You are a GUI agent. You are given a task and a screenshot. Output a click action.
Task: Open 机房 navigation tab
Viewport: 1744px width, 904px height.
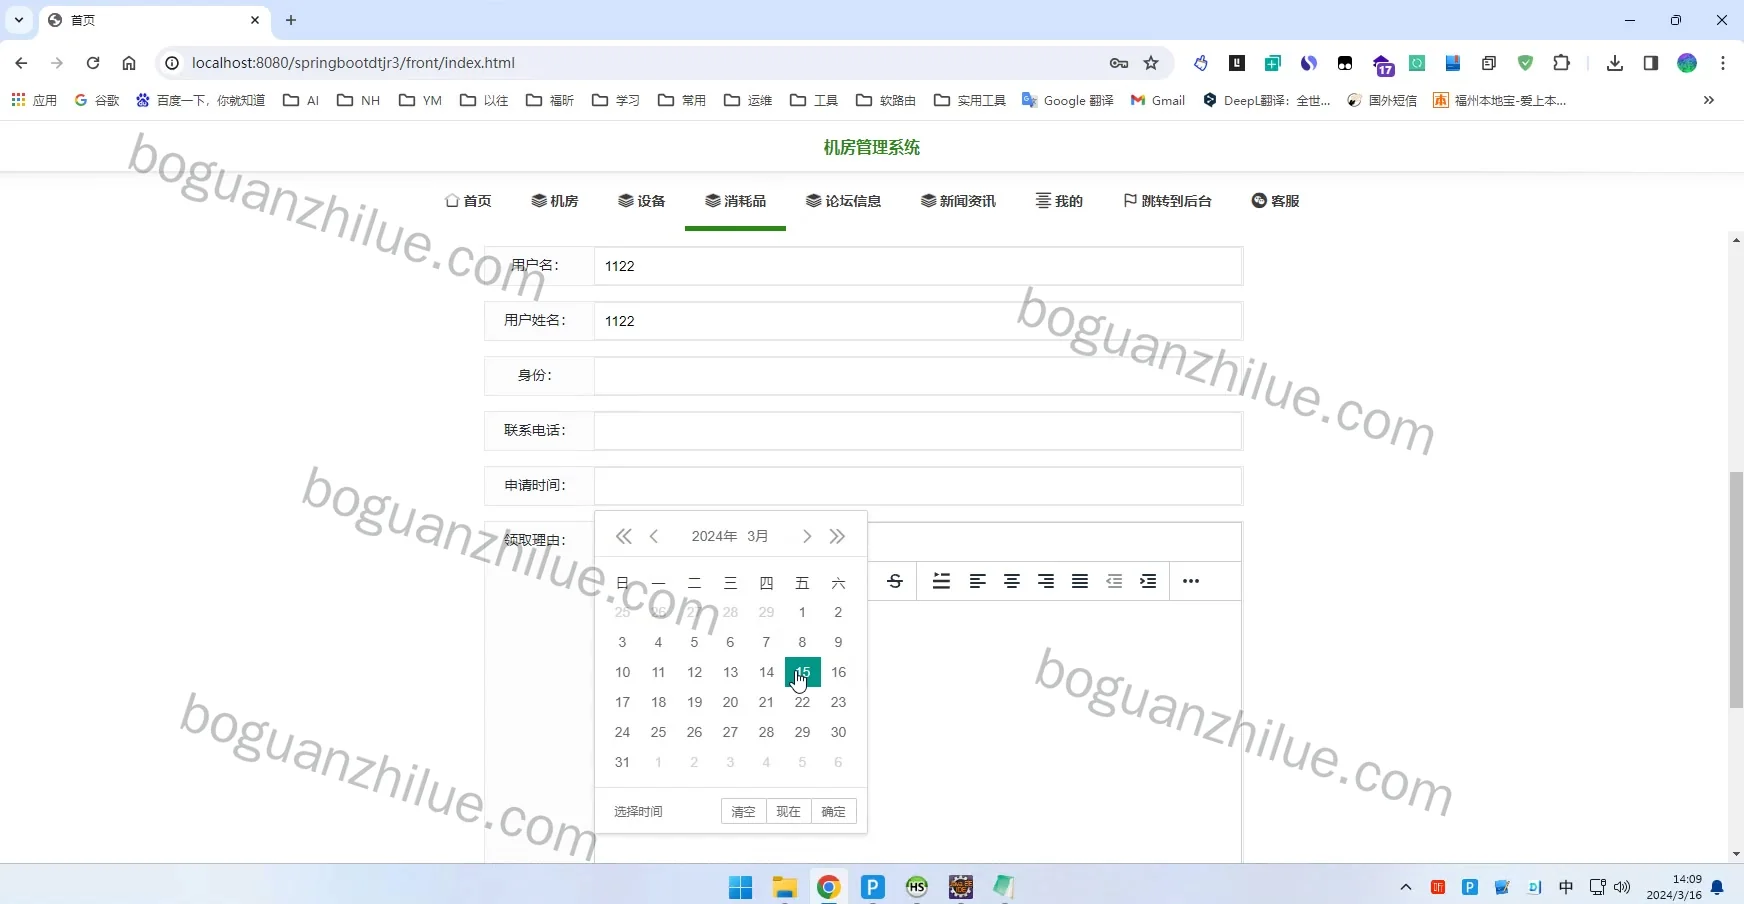point(555,201)
